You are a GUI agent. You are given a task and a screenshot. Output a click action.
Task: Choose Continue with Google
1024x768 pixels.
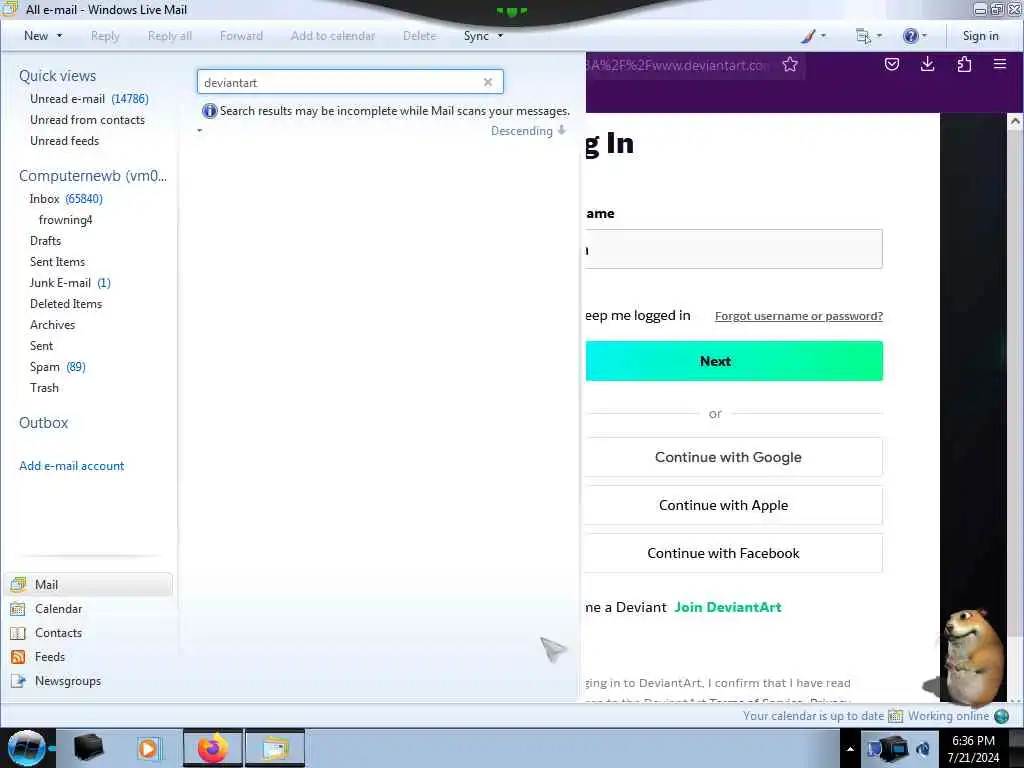click(x=733, y=457)
